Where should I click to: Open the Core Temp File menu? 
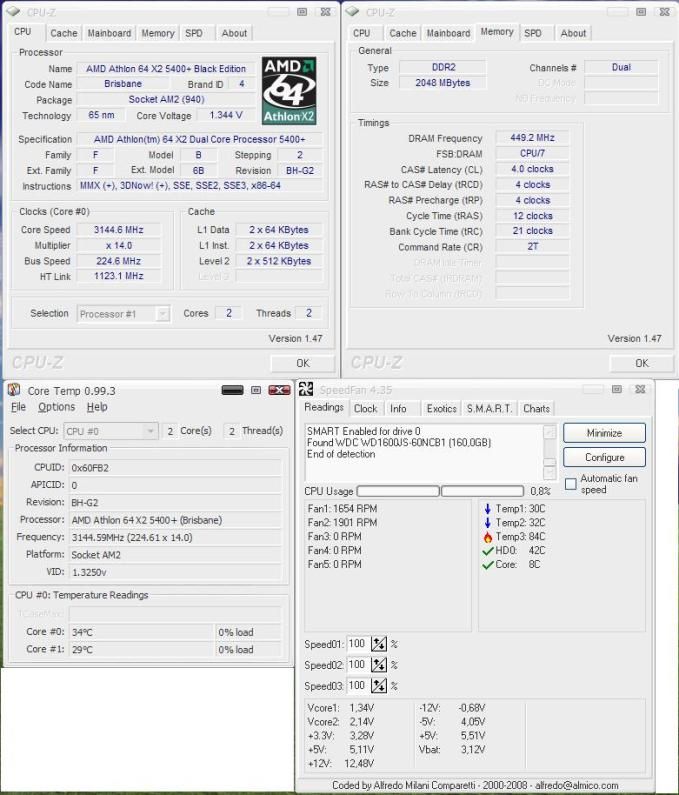[19, 407]
